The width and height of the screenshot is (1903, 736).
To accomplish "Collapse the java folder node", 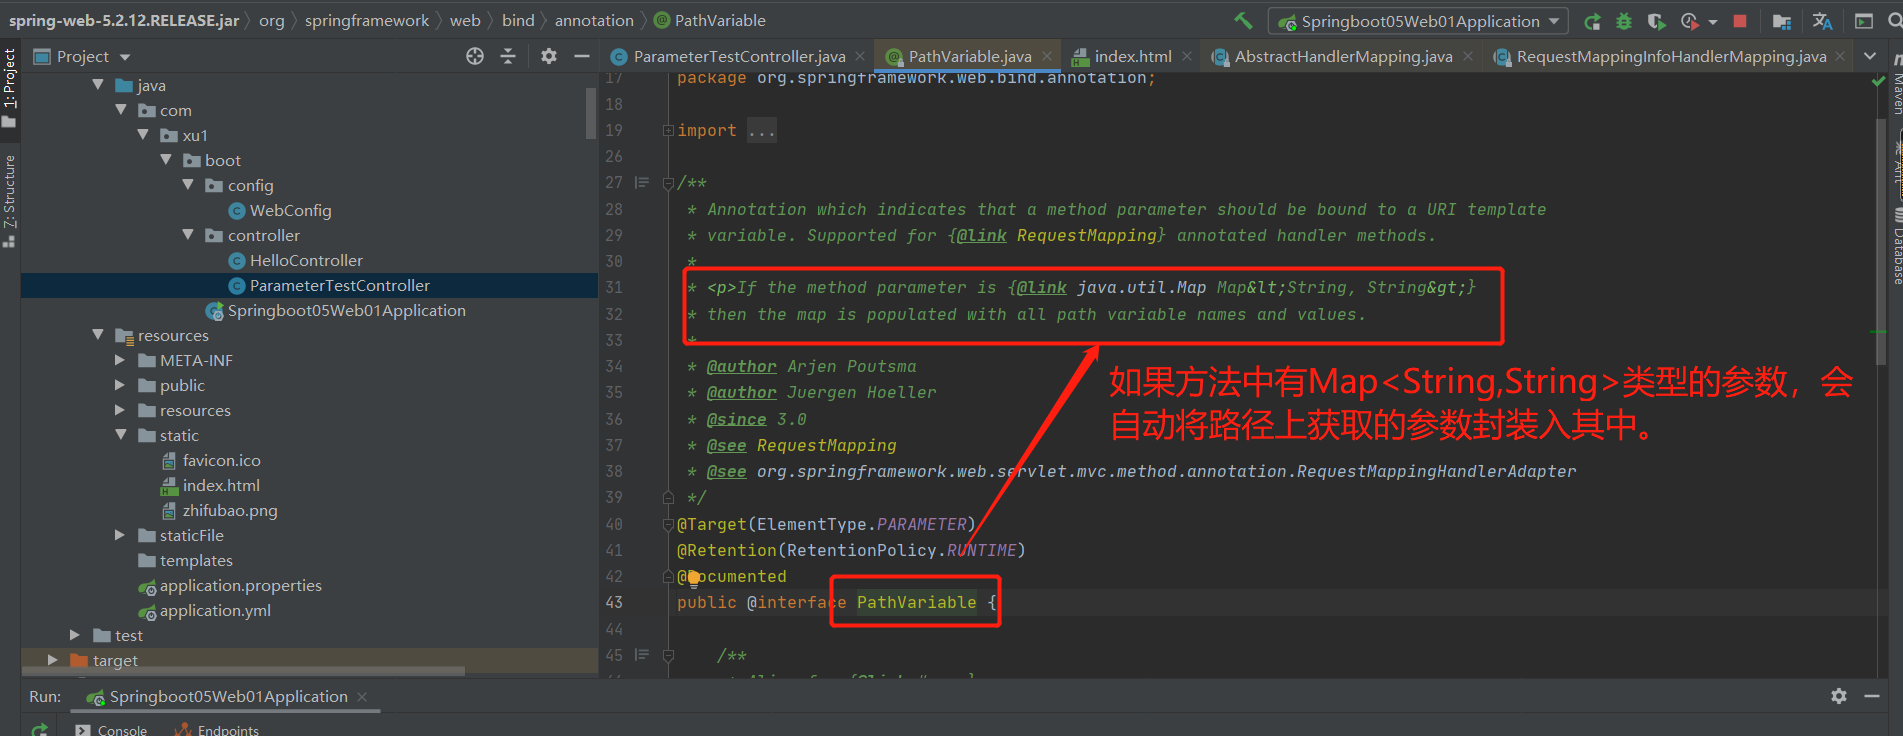I will pos(98,85).
